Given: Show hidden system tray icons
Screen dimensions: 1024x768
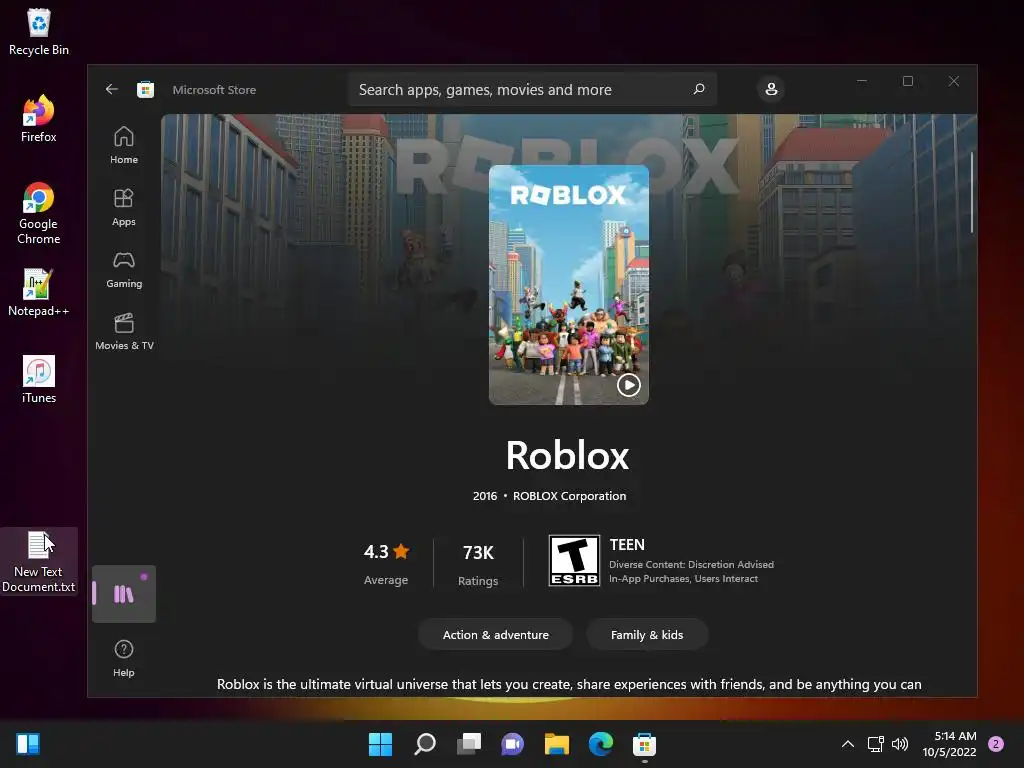Looking at the screenshot, I should point(848,744).
